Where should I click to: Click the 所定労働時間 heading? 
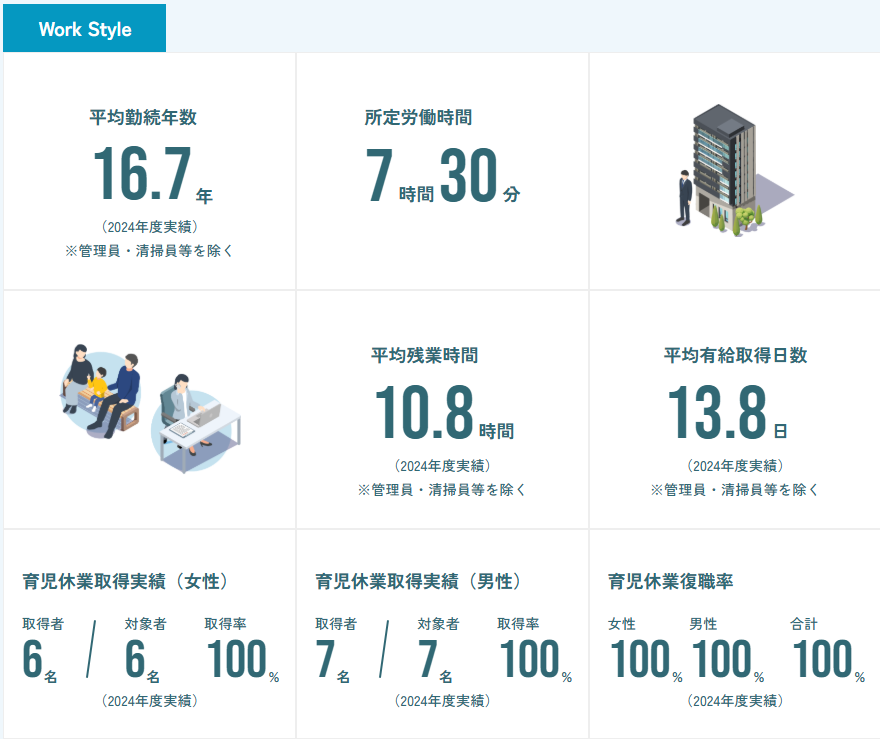[418, 117]
